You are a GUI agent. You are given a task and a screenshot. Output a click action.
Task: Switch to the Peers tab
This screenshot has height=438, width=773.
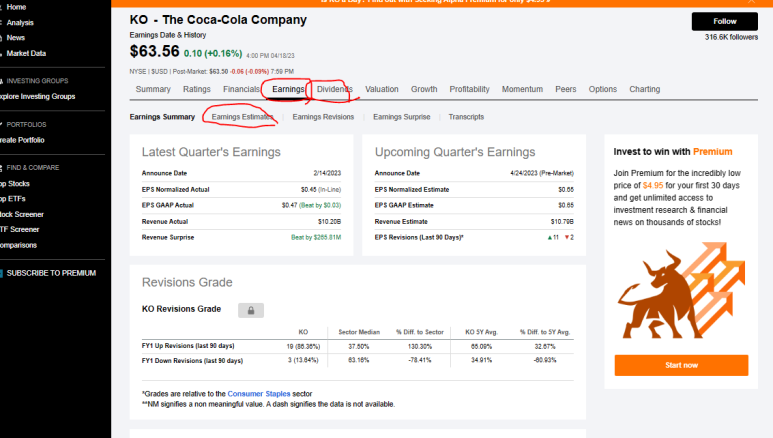coord(565,89)
